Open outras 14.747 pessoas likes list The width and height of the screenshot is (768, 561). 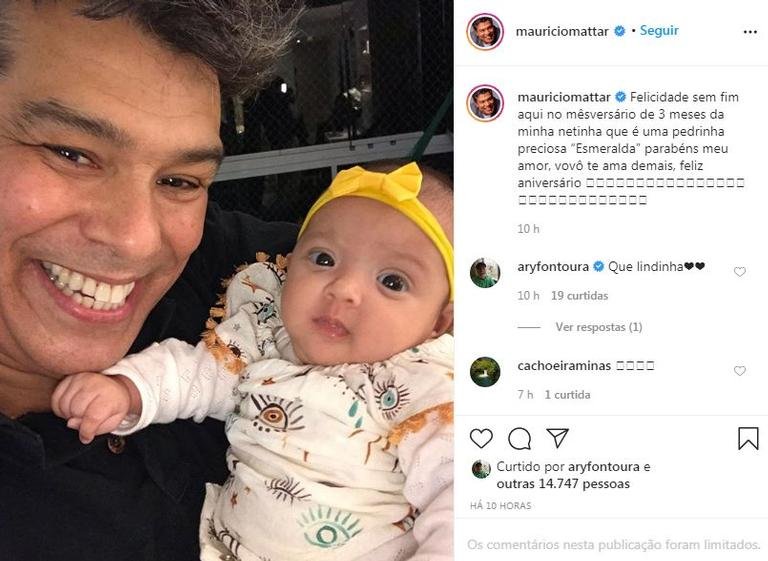[563, 484]
